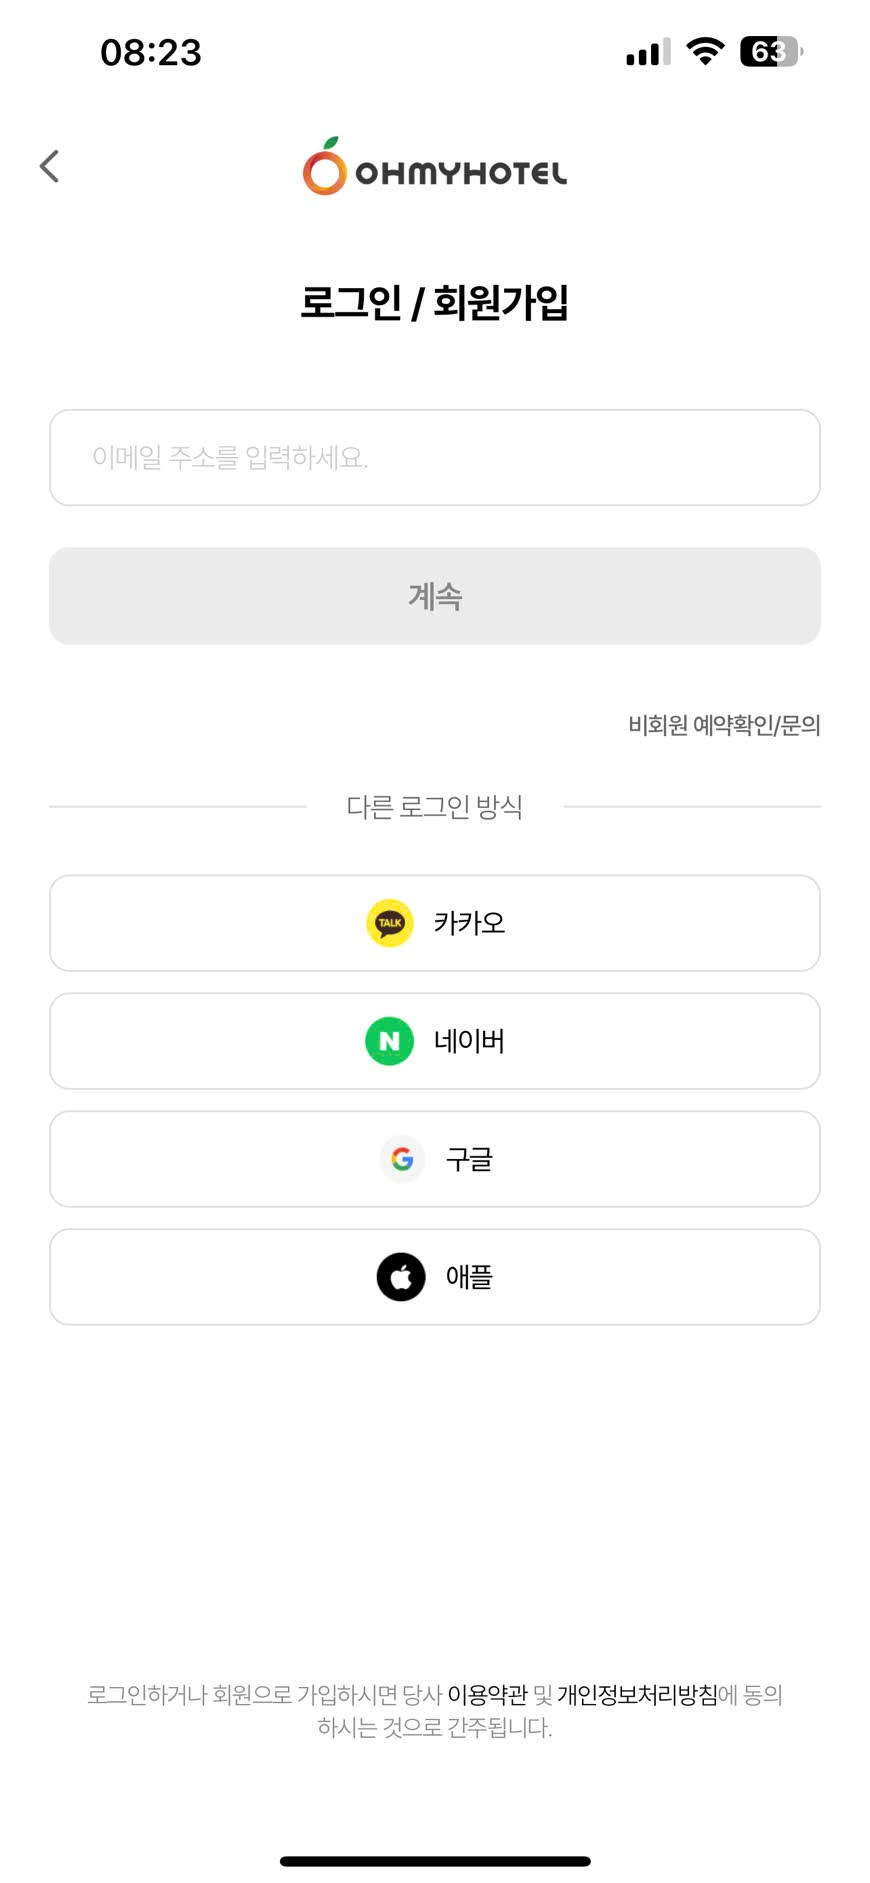Tap the OHMYHOTEL logo
The height and width of the screenshot is (1883, 870).
pyautogui.click(x=435, y=168)
